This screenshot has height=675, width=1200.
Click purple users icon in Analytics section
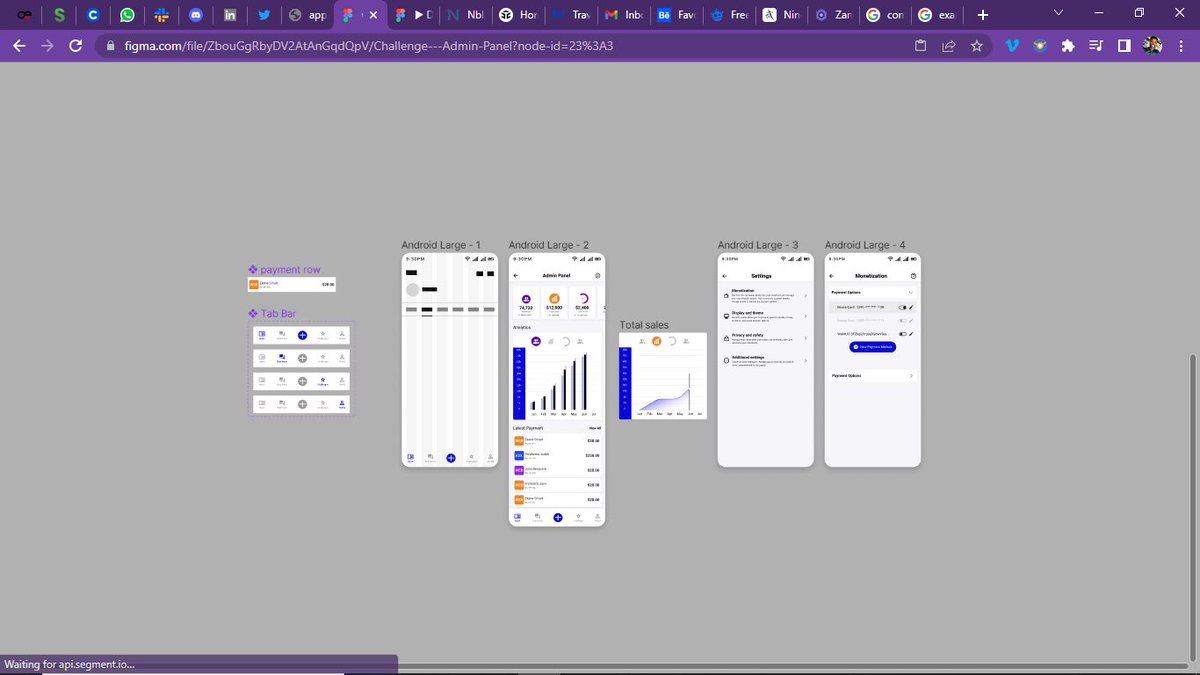(x=536, y=341)
